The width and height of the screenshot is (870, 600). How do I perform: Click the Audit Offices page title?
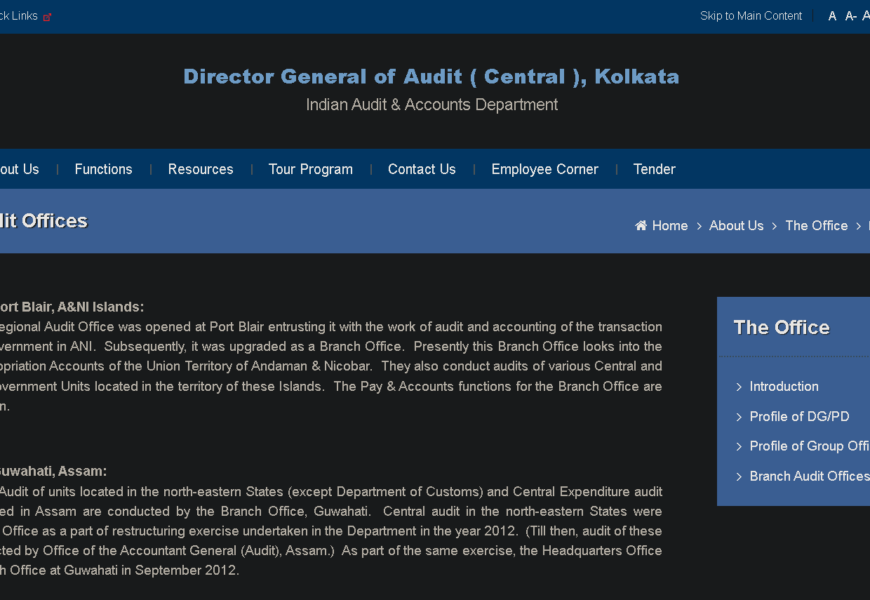[x=44, y=221]
